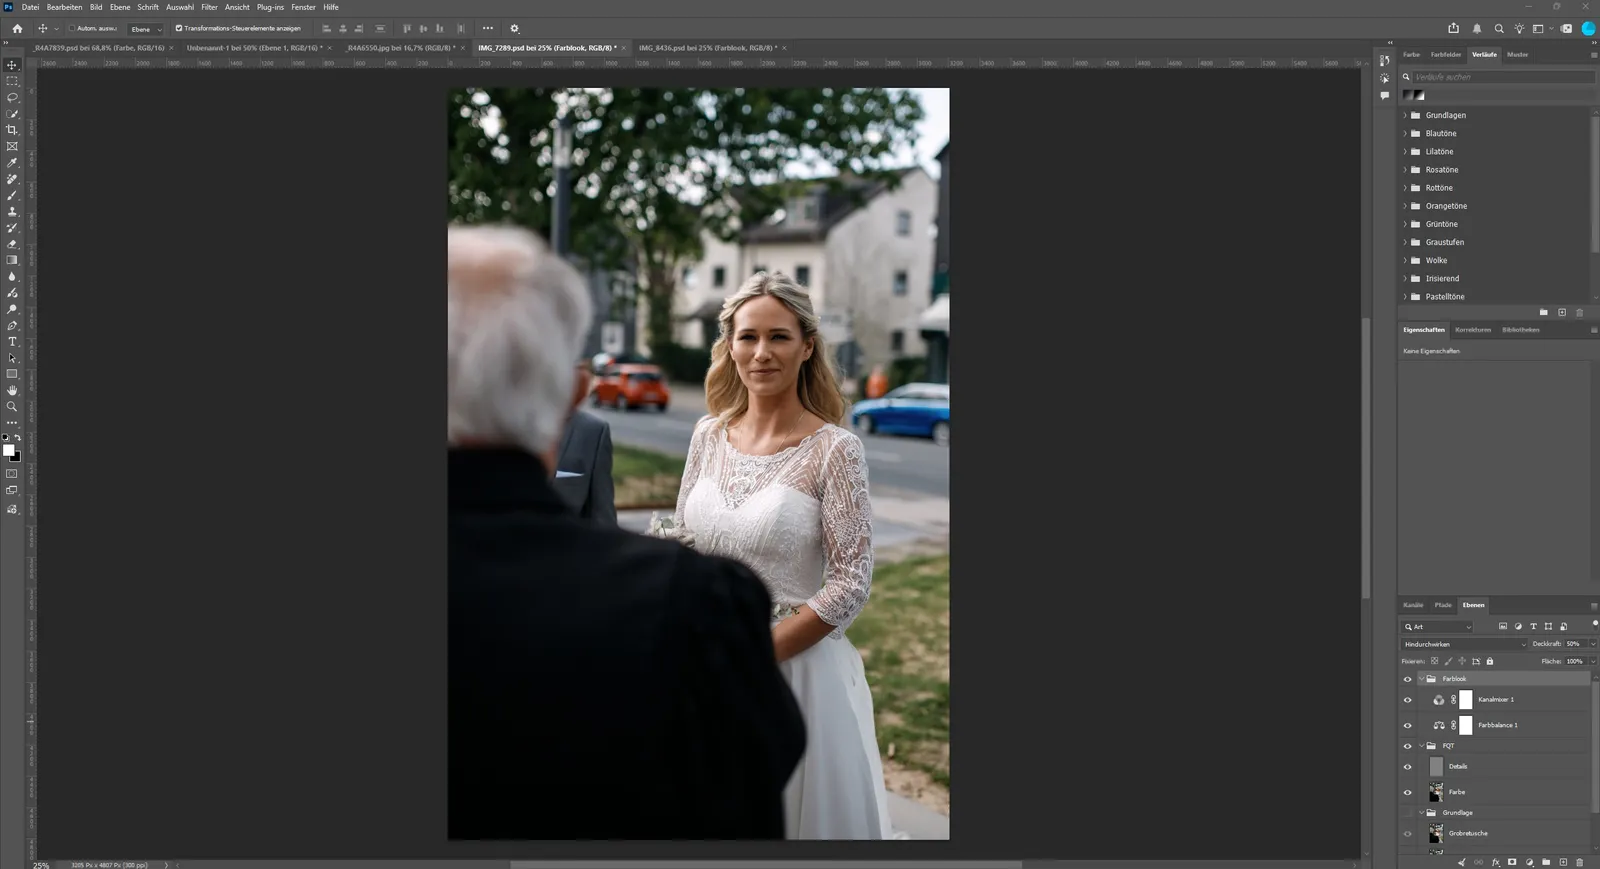Add a layer mask in Layers panel

point(1512,862)
